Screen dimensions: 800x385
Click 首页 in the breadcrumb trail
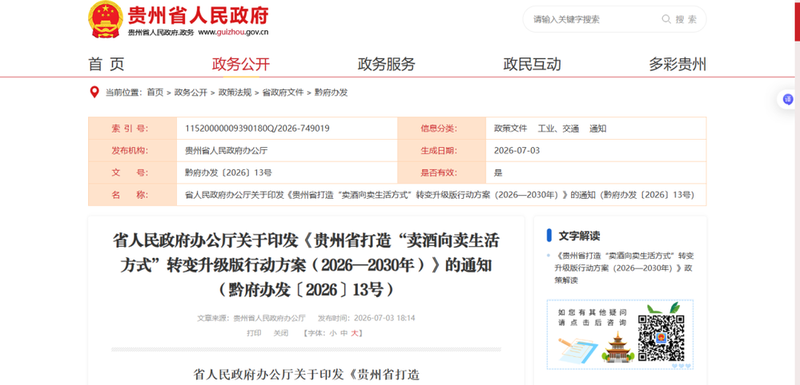click(155, 92)
